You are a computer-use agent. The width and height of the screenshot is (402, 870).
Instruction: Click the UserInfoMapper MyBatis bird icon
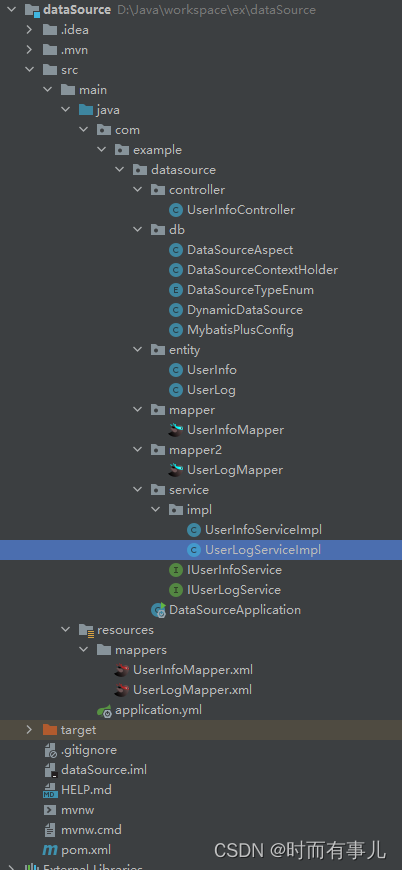click(176, 429)
